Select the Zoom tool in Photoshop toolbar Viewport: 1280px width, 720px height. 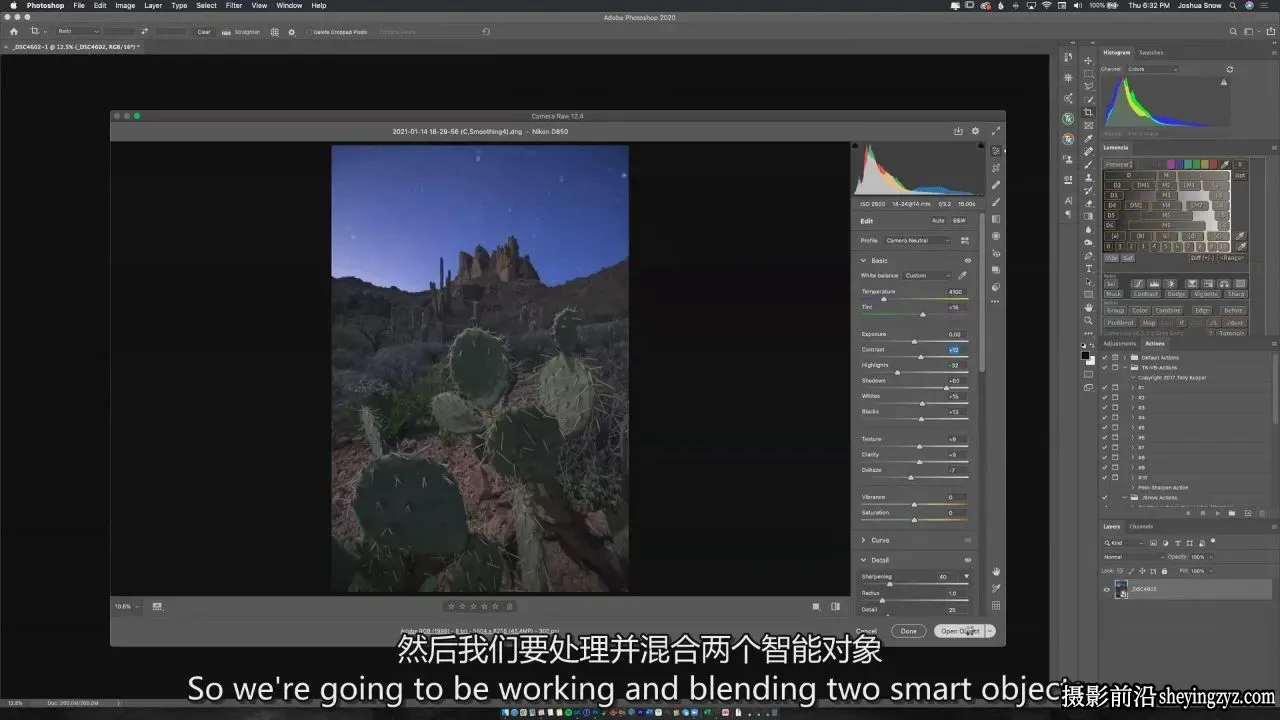pos(1089,320)
